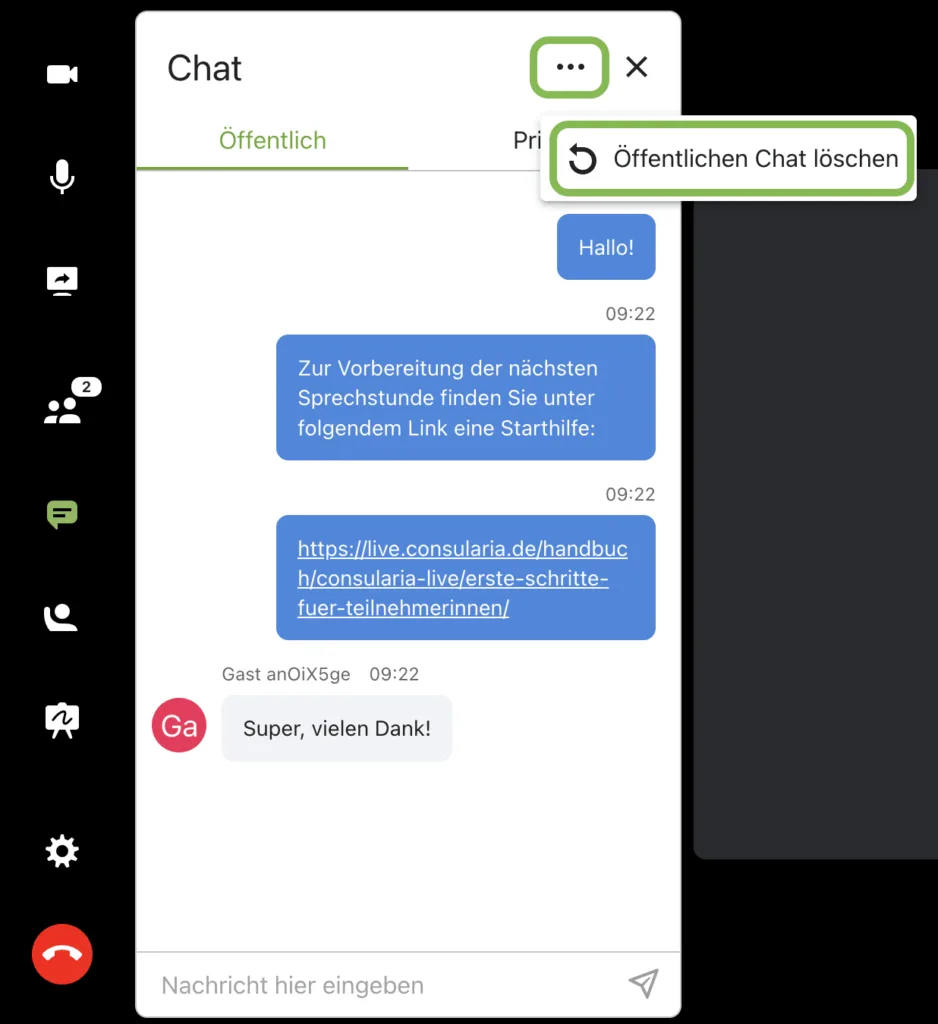The image size is (938, 1024).
Task: Click the Hallo! message bubble
Action: 606,247
